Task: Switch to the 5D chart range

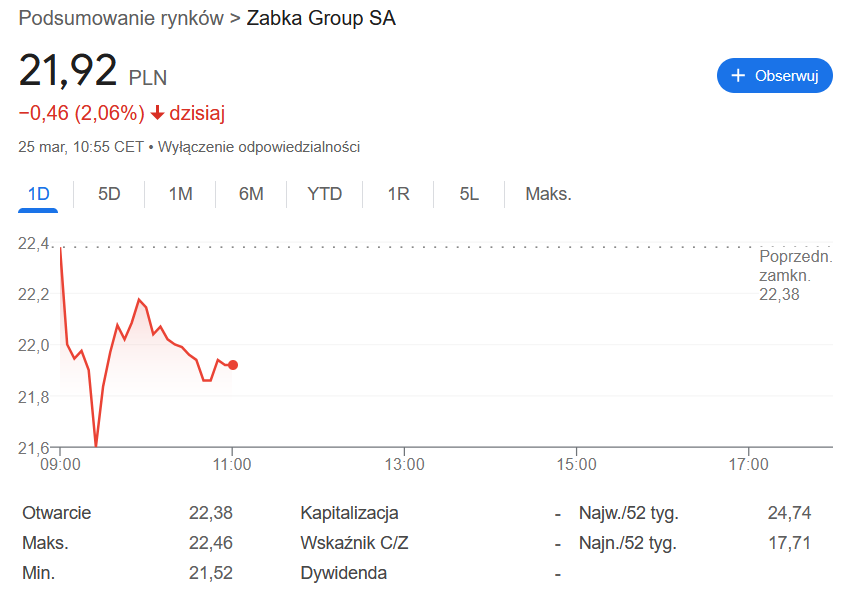Action: point(109,194)
